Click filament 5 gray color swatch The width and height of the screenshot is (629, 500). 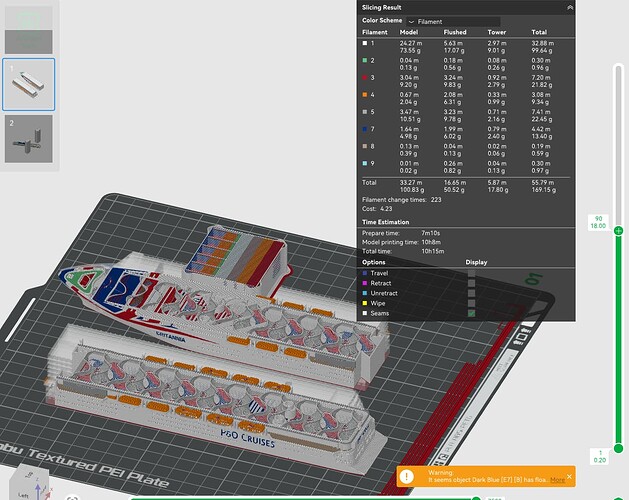pos(365,112)
